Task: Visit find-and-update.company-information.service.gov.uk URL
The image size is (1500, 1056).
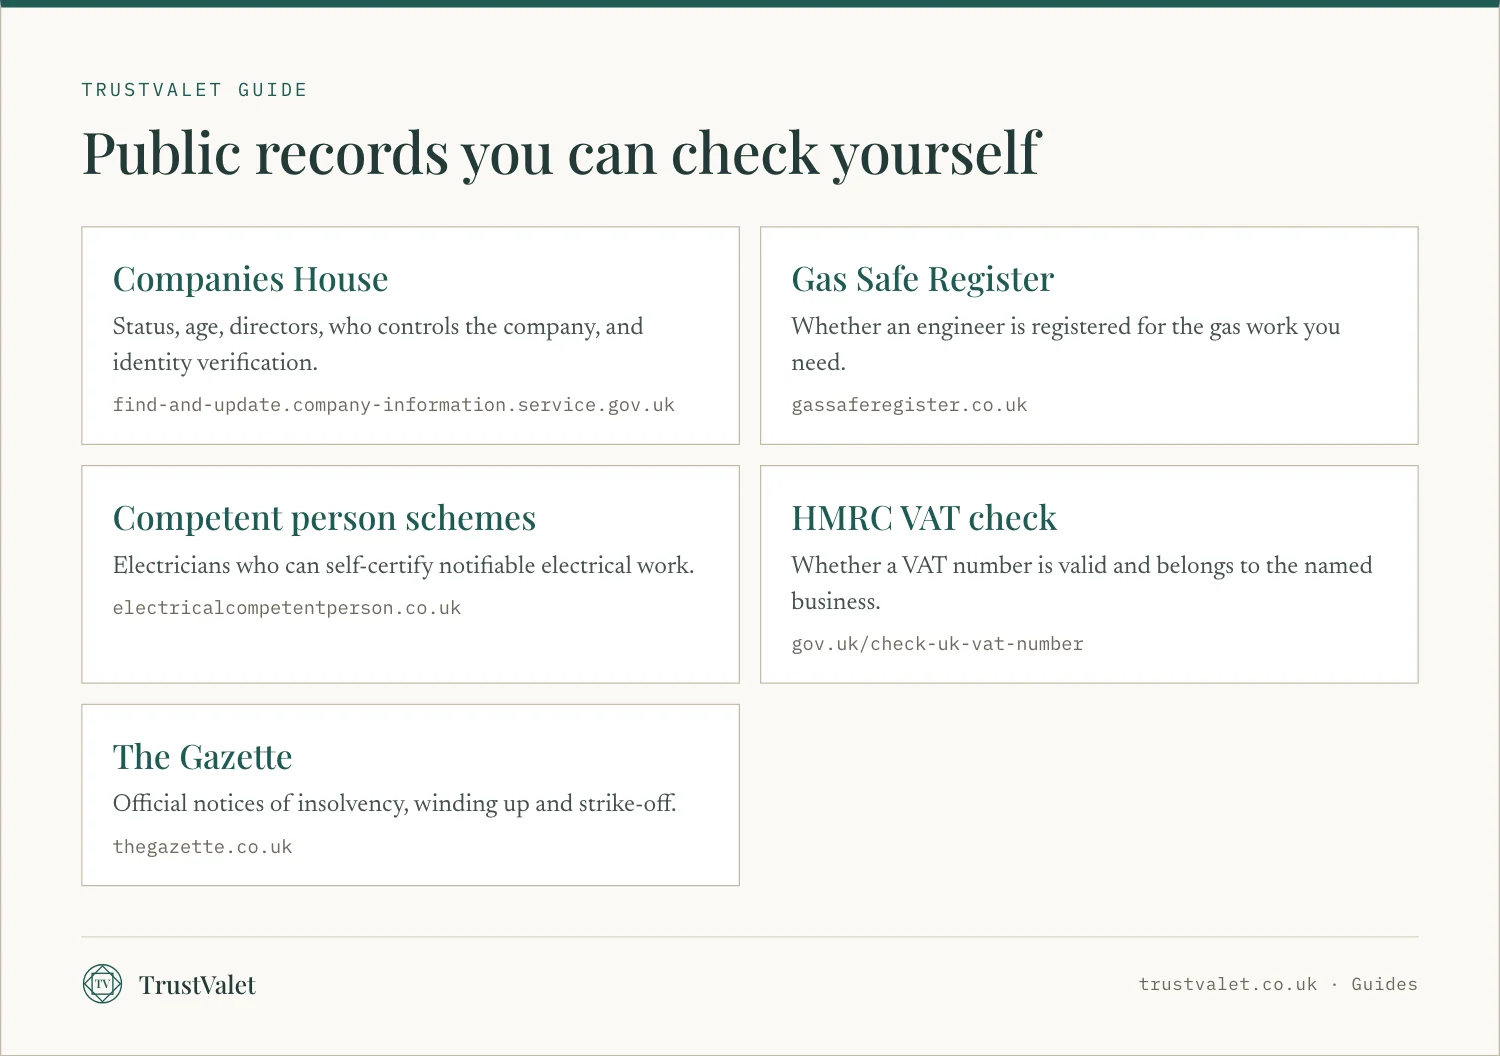Action: click(x=394, y=405)
